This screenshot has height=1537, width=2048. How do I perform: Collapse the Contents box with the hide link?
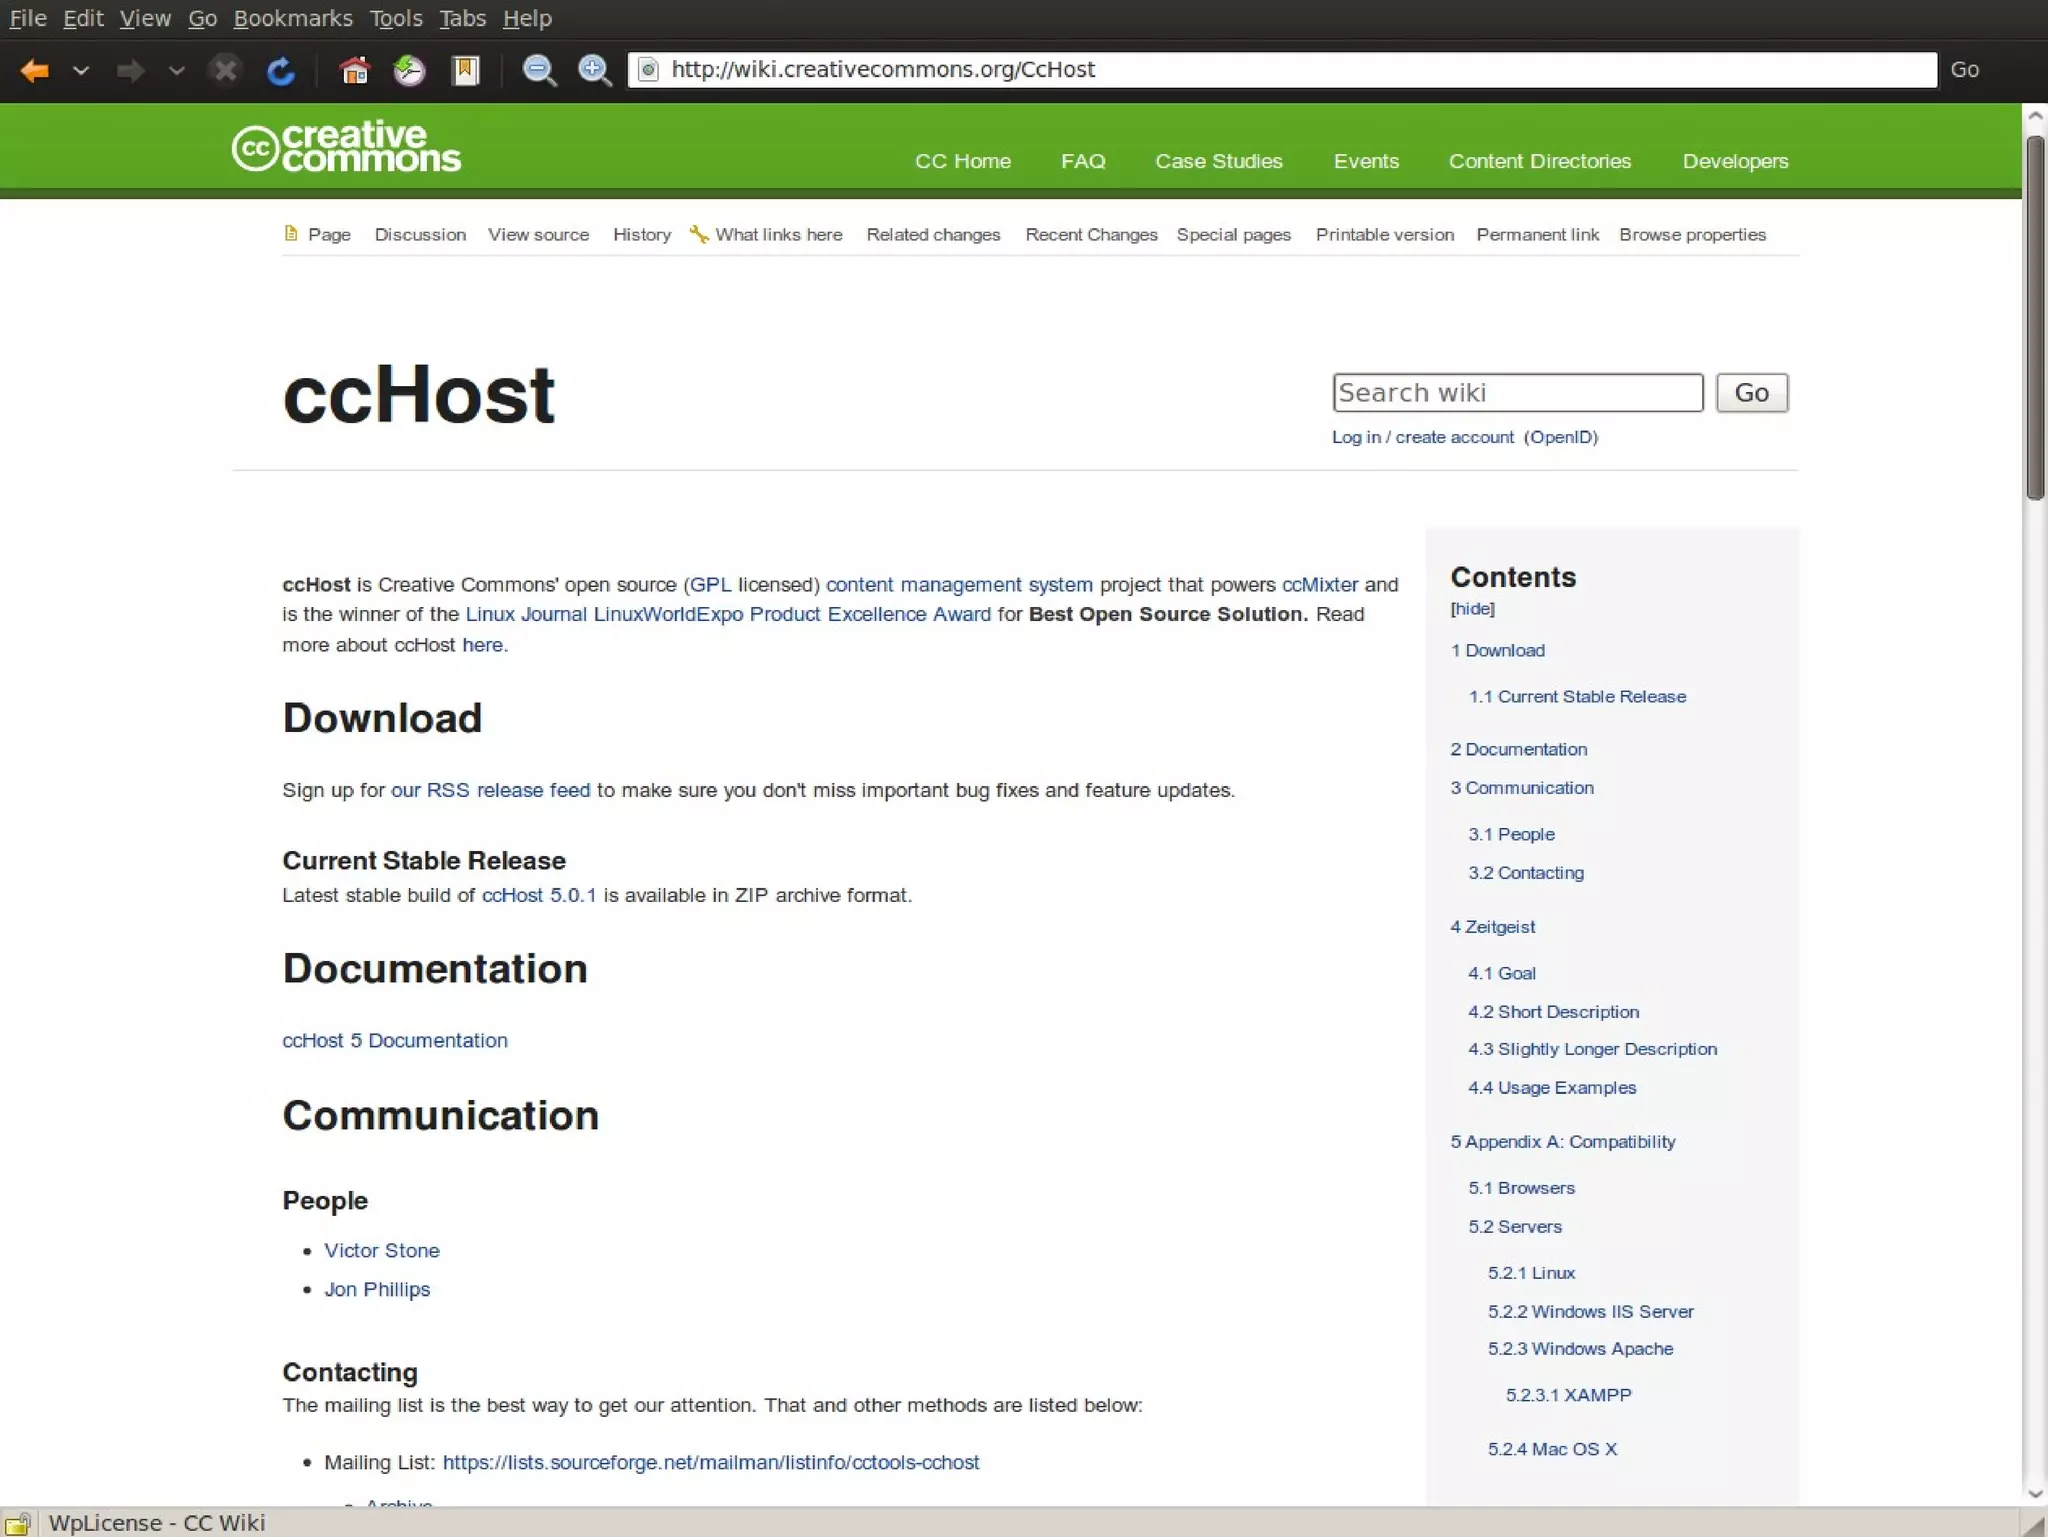[1472, 609]
